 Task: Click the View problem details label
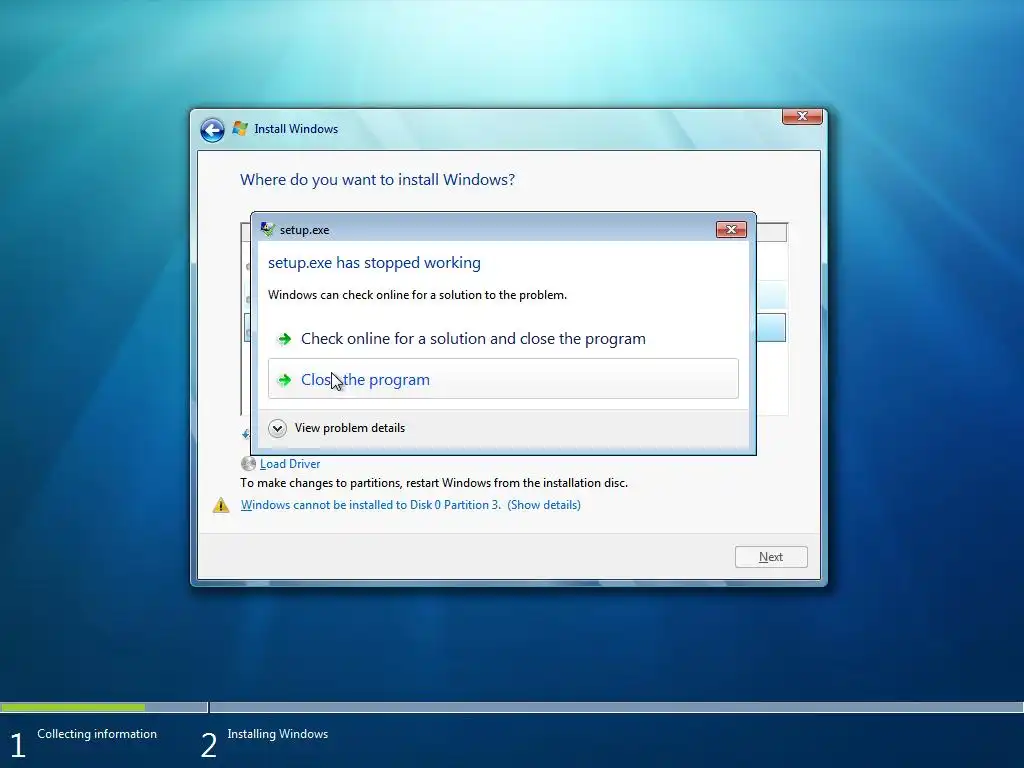pos(349,428)
